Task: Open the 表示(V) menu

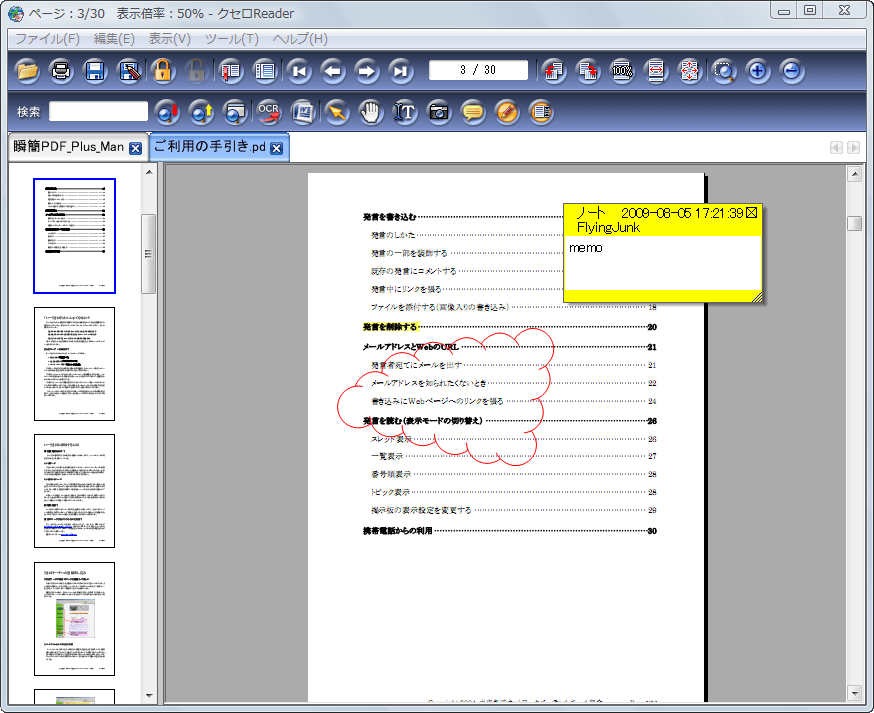Action: pos(169,38)
